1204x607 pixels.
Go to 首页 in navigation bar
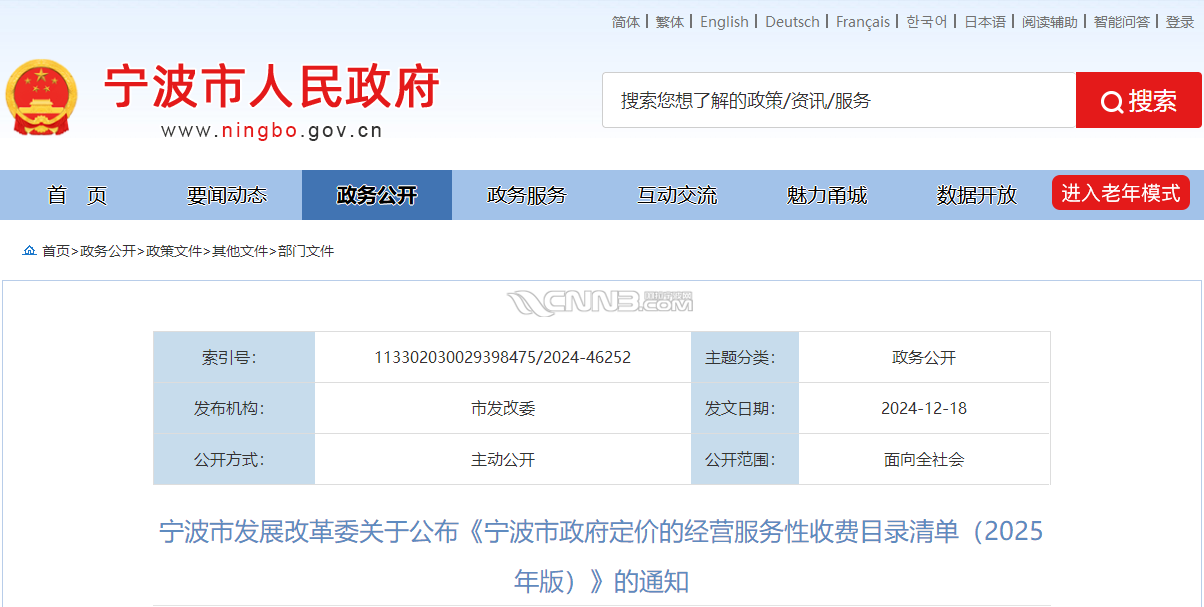pyautogui.click(x=77, y=195)
